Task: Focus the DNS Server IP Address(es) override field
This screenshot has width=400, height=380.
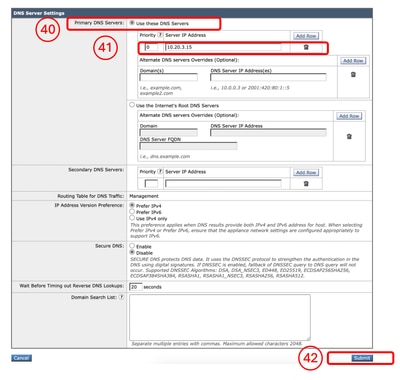Action: [x=268, y=77]
